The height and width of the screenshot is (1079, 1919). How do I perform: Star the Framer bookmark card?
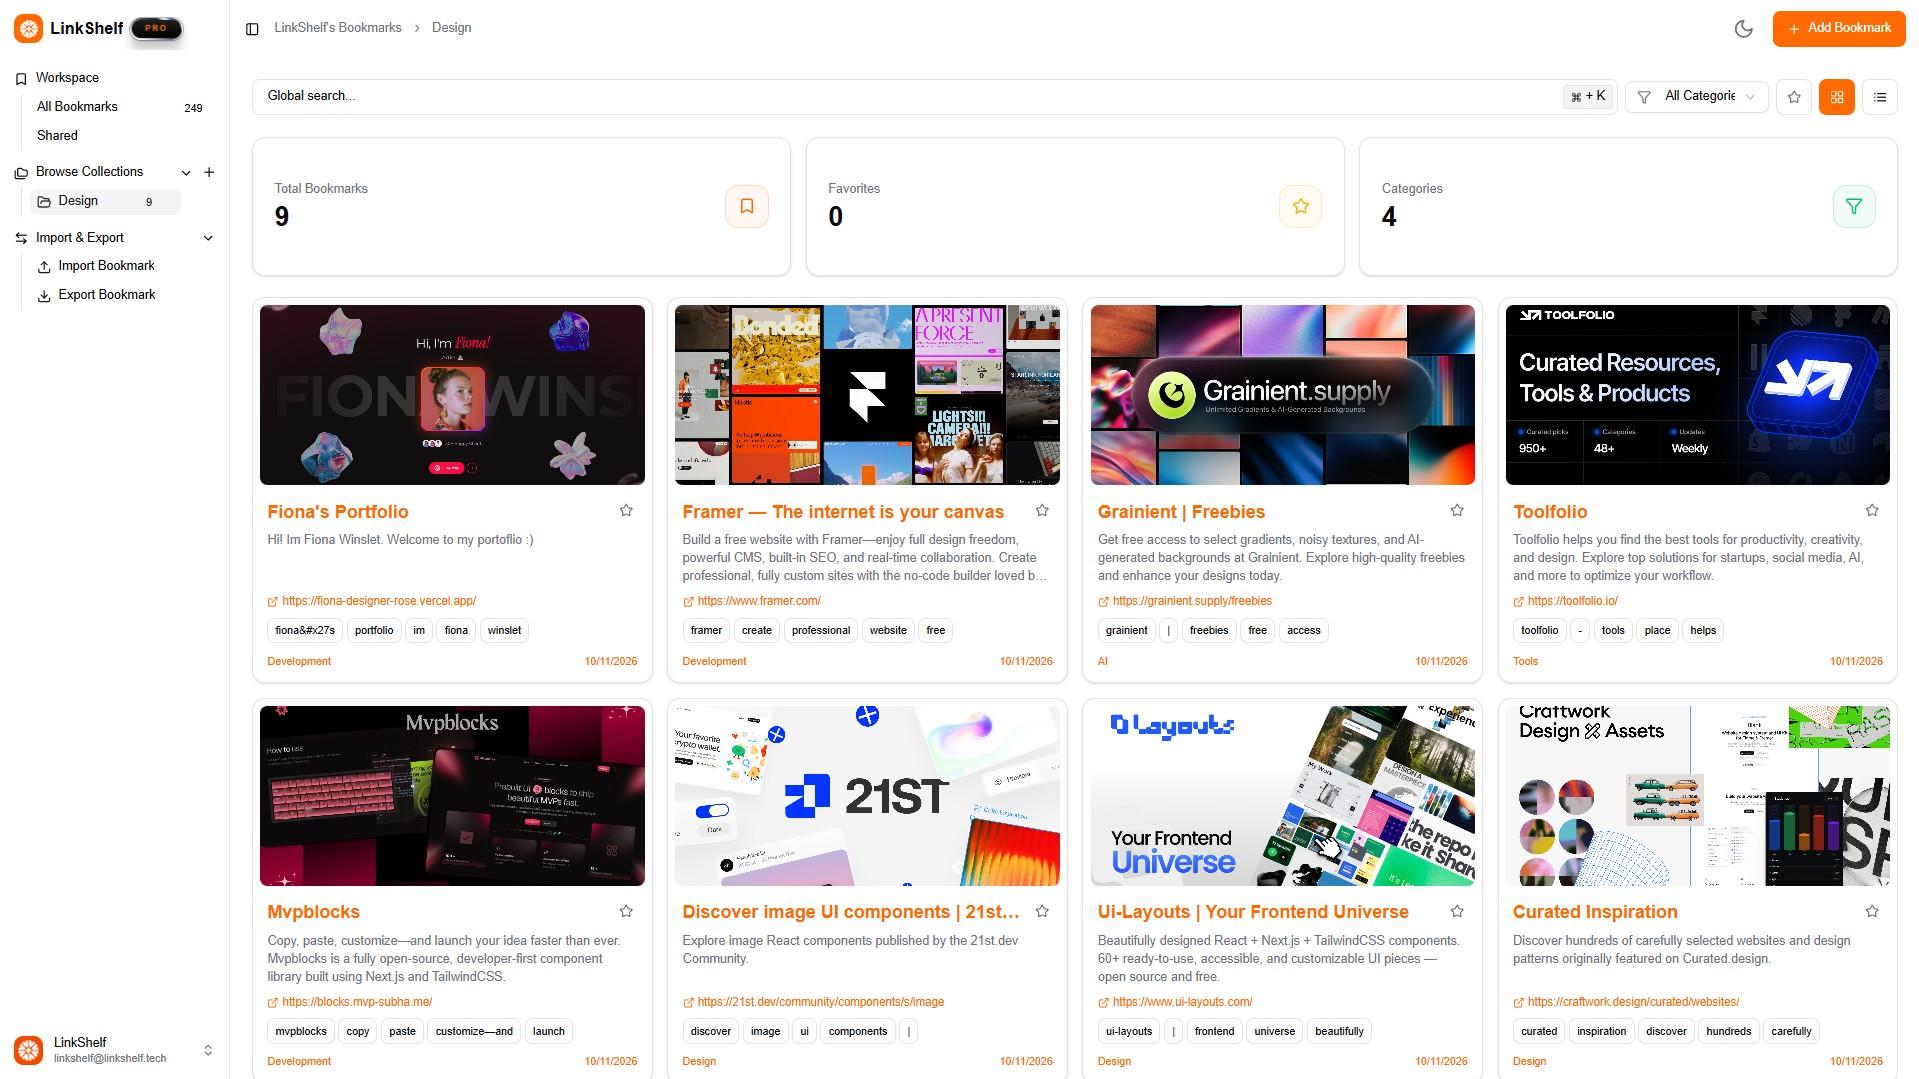tap(1042, 511)
